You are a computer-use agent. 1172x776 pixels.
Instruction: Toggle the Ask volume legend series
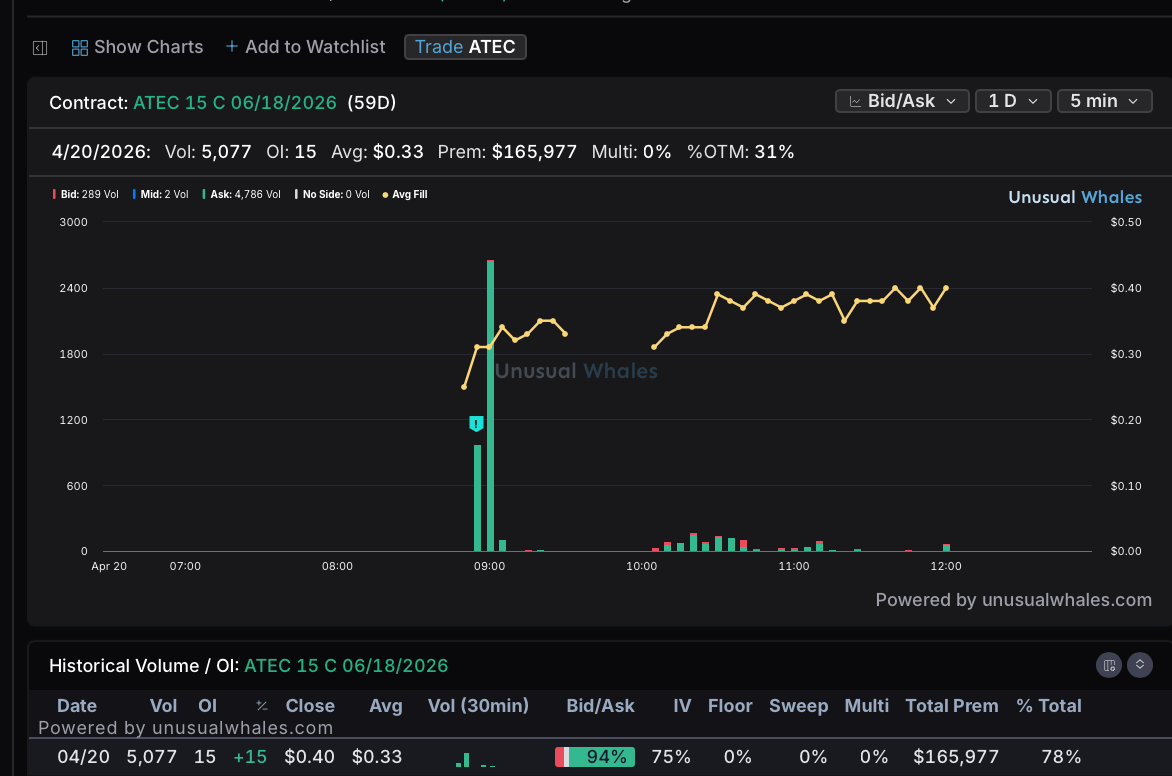241,194
